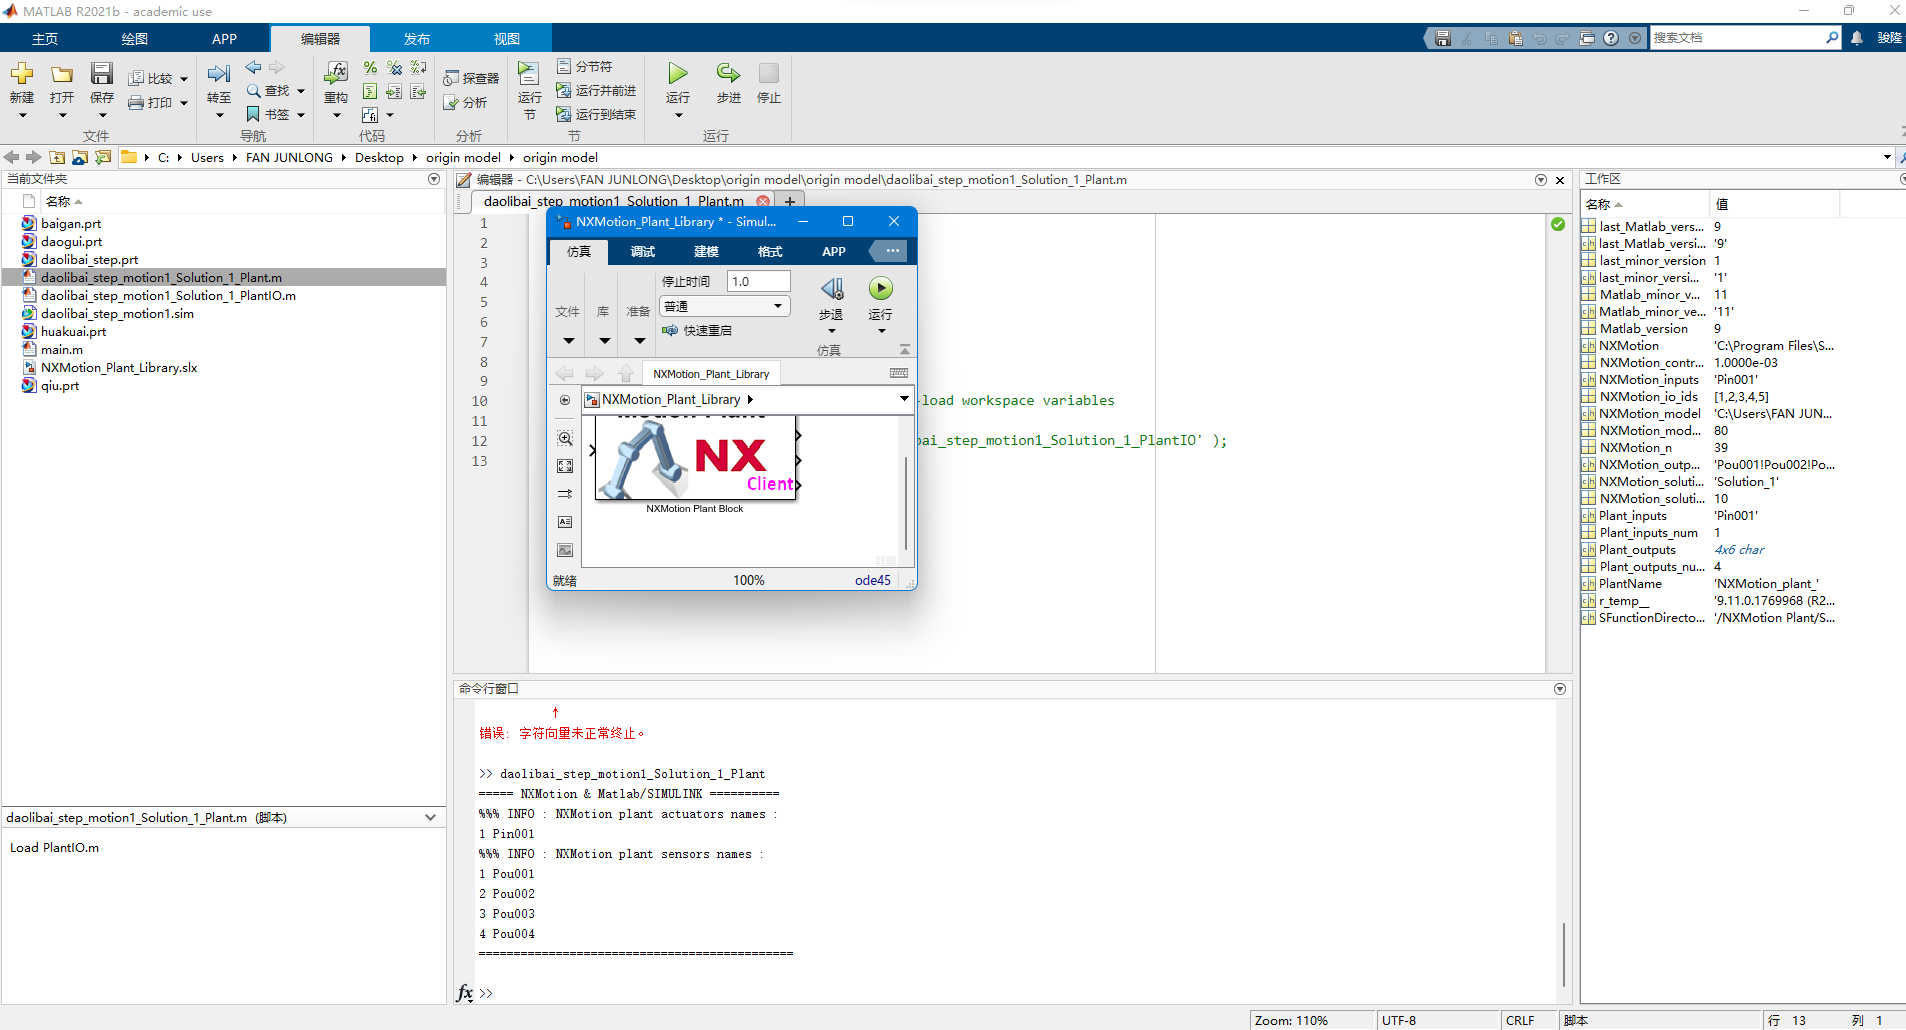Run Code Analyzer via the 分析 icon
Screen dimensions: 1906x1030
(470, 103)
